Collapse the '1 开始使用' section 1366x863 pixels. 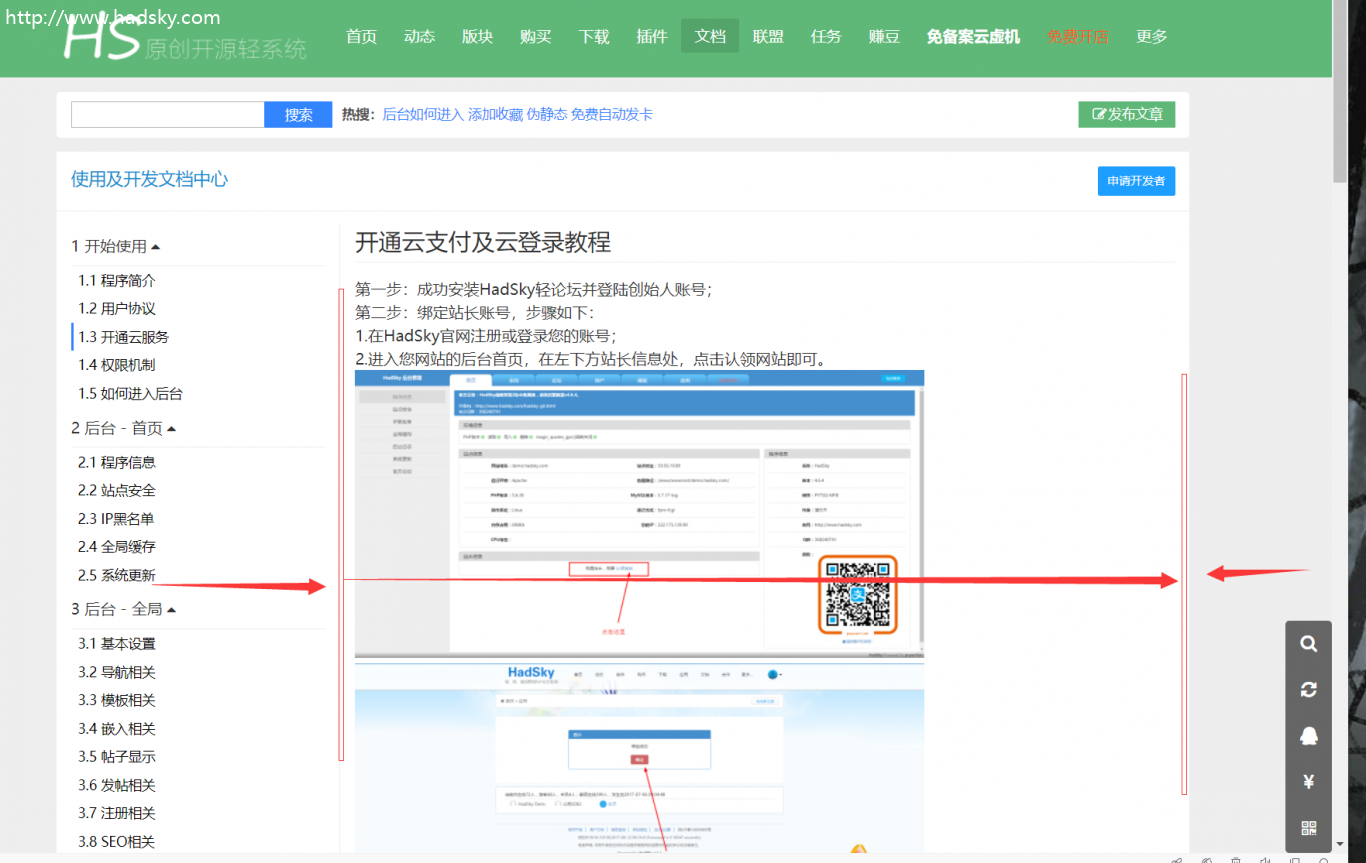click(x=115, y=246)
